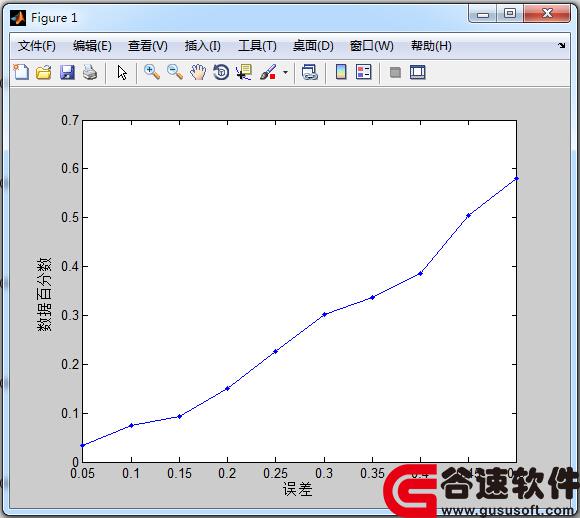
Task: Click the New Figure icon
Action: tap(21, 72)
